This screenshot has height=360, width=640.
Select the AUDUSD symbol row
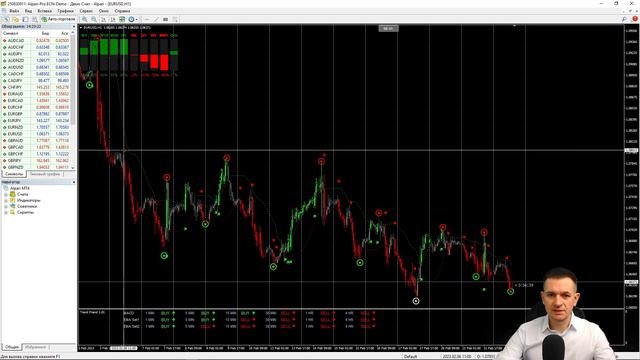point(36,67)
